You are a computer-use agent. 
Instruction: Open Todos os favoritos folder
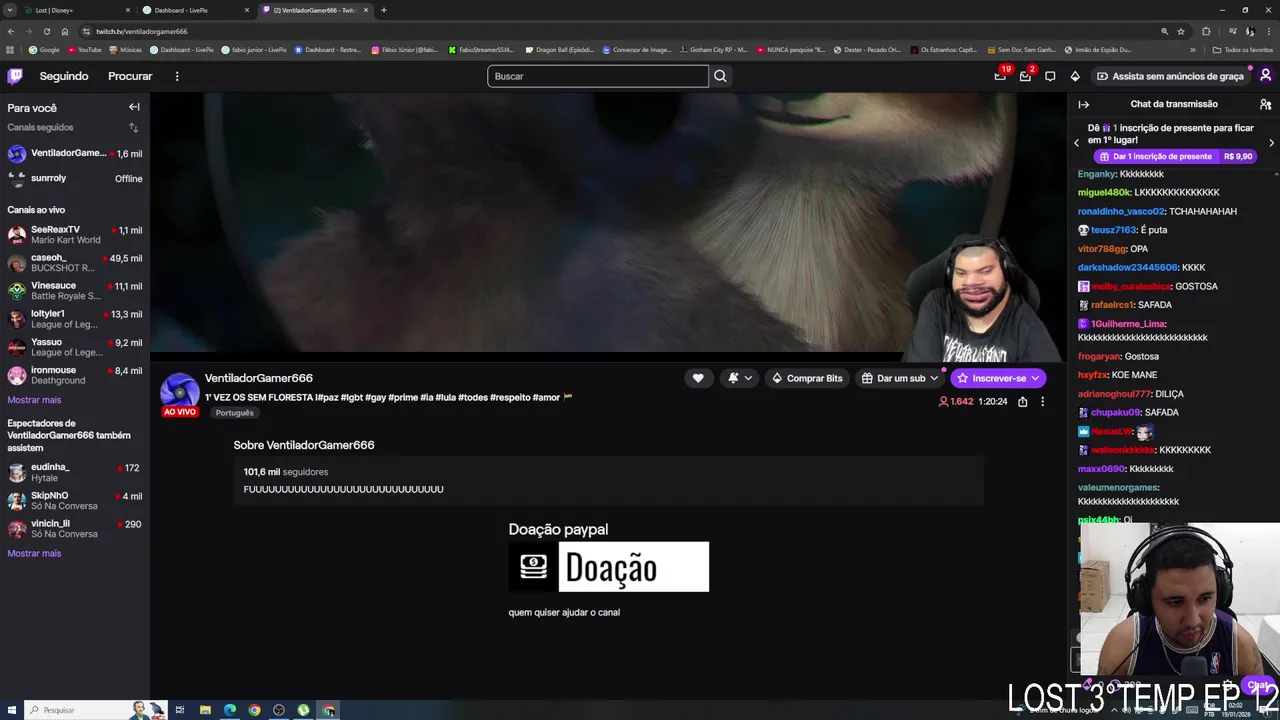[1242, 49]
